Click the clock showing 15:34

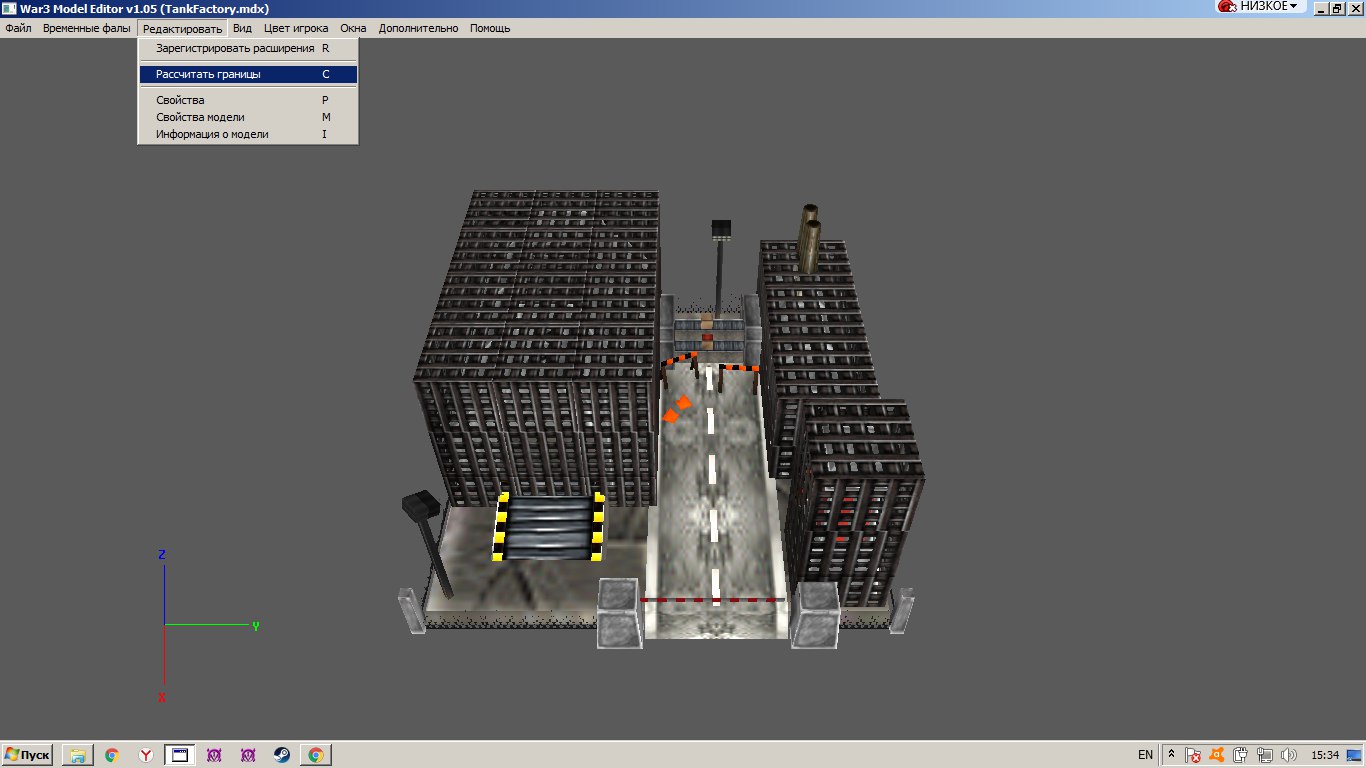1325,755
